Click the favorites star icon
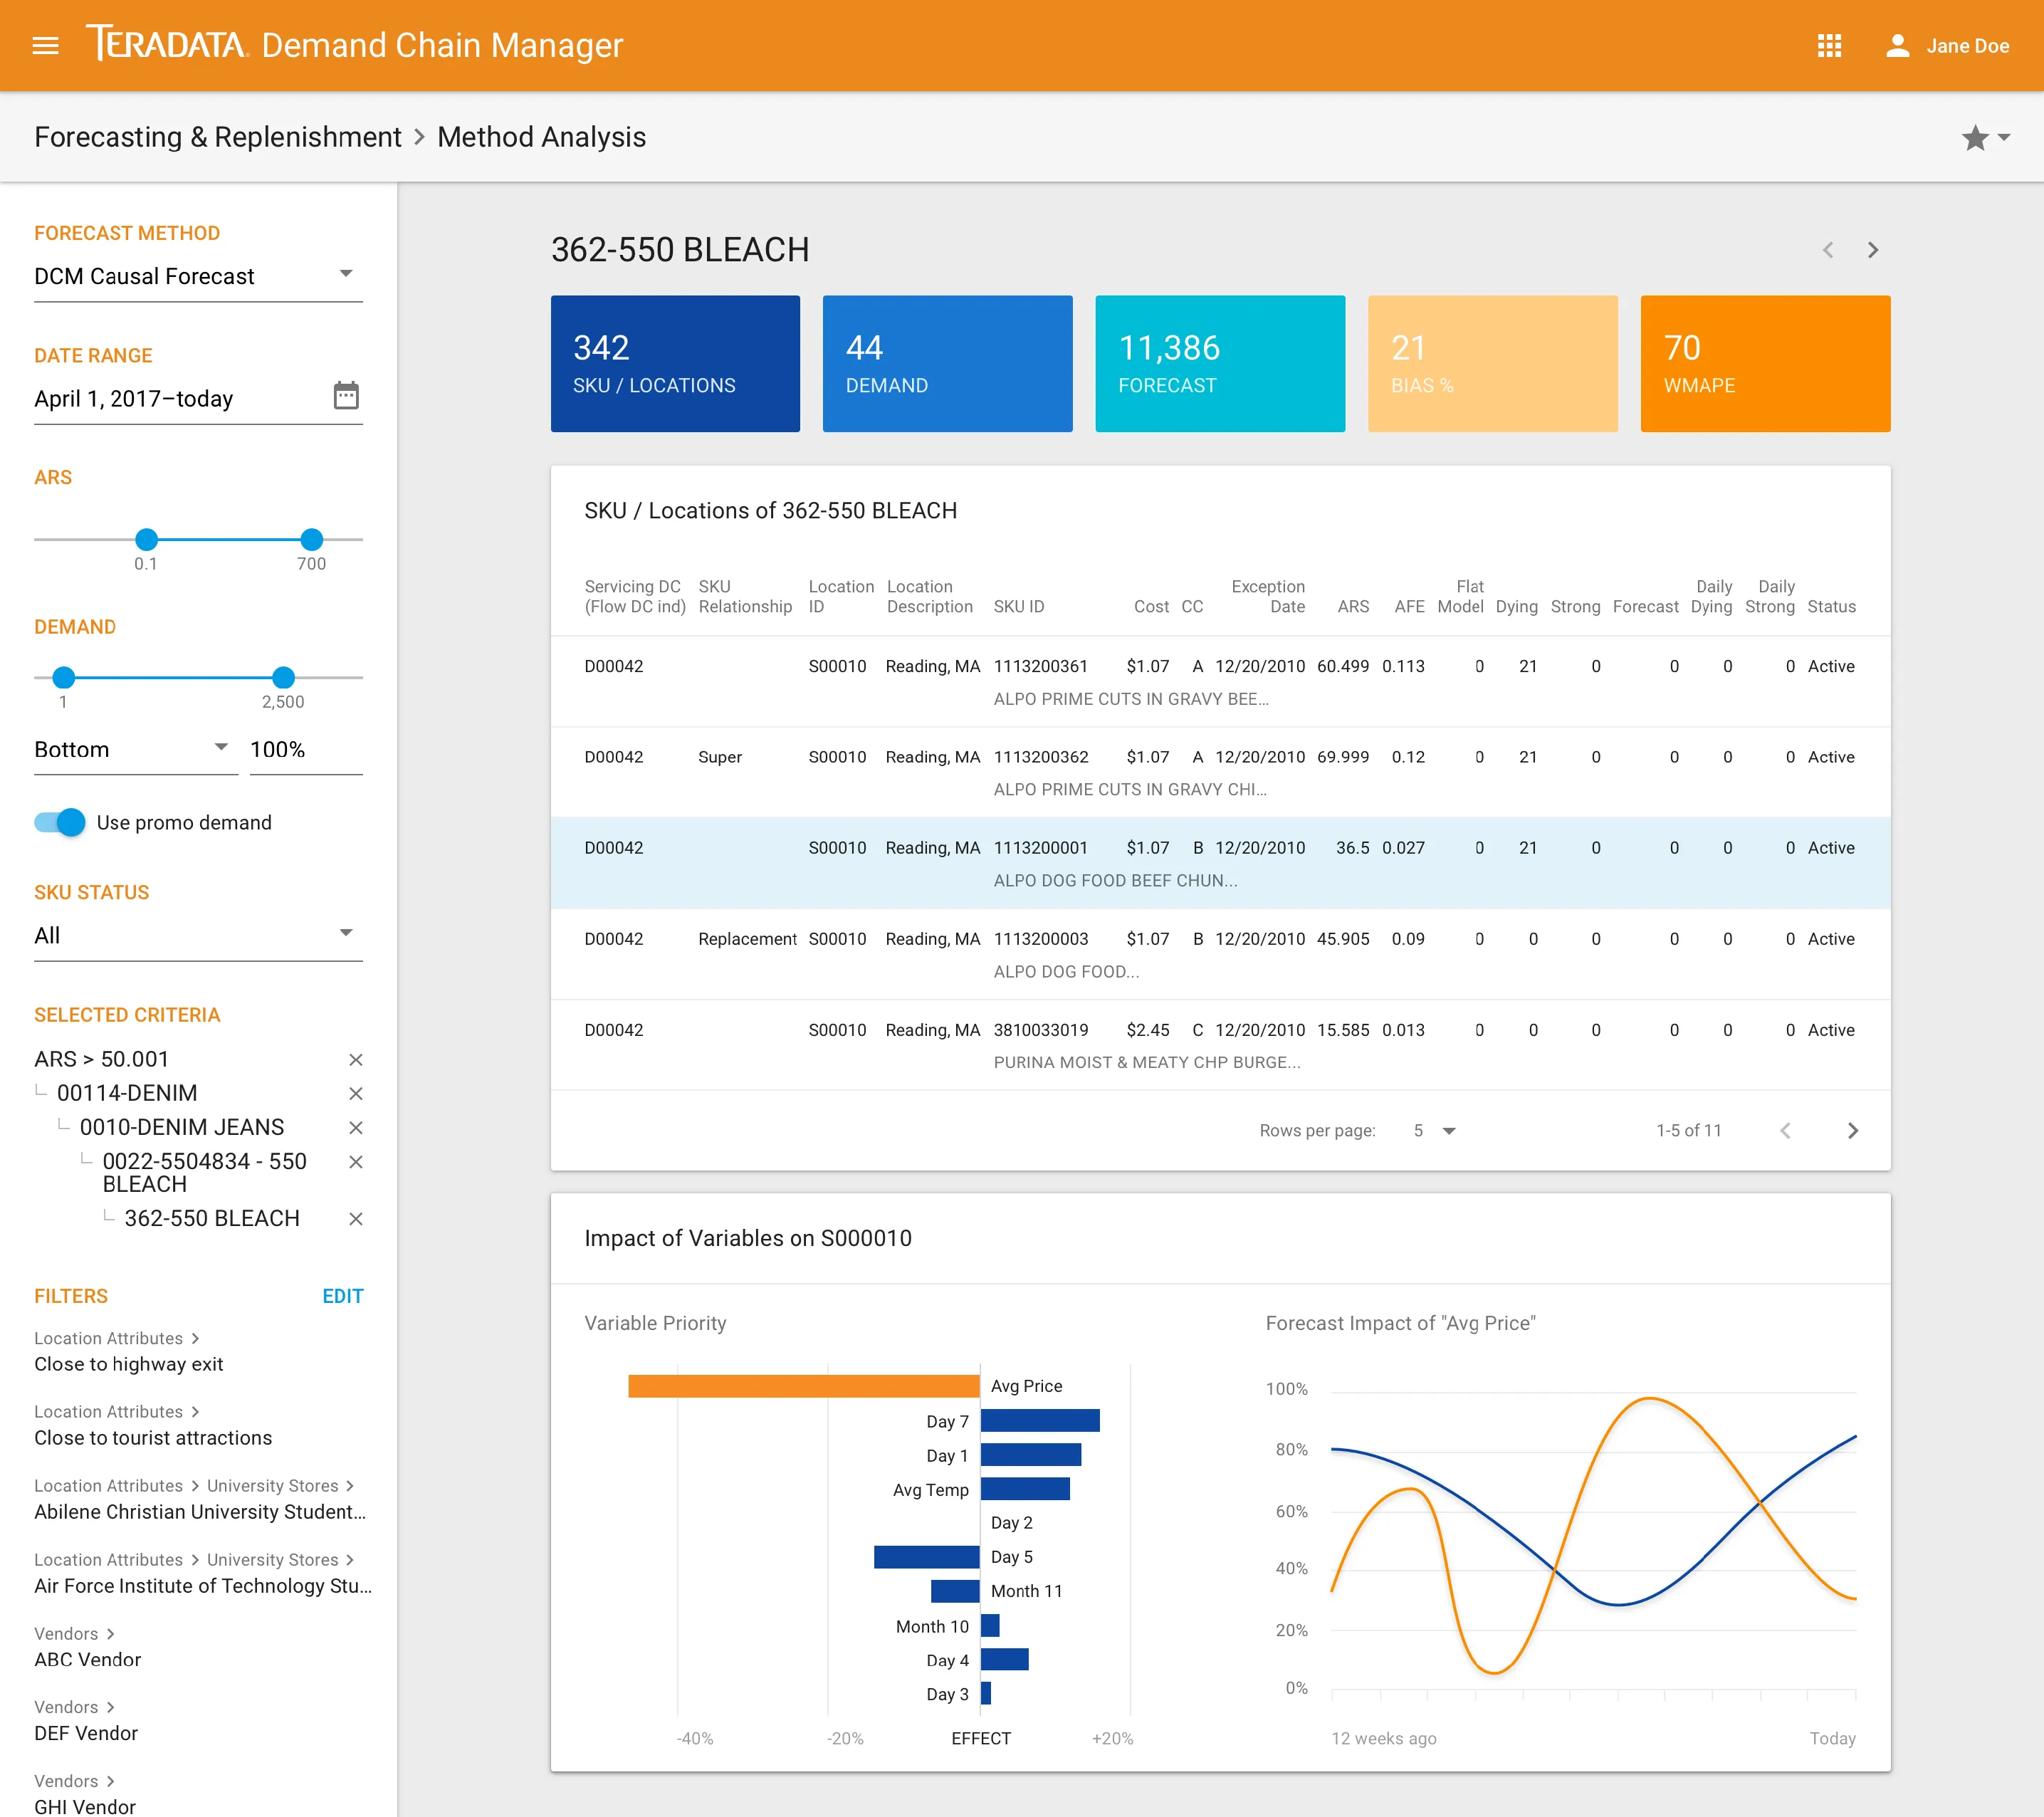The height and width of the screenshot is (1817, 2044). [1974, 138]
